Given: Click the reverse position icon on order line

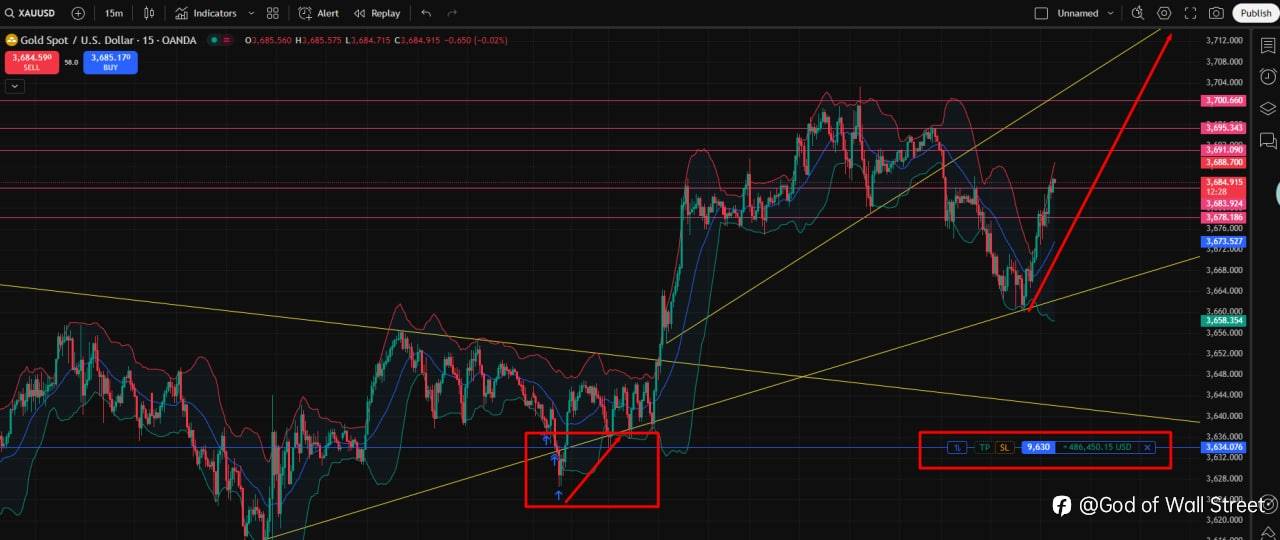Looking at the screenshot, I should (x=957, y=447).
